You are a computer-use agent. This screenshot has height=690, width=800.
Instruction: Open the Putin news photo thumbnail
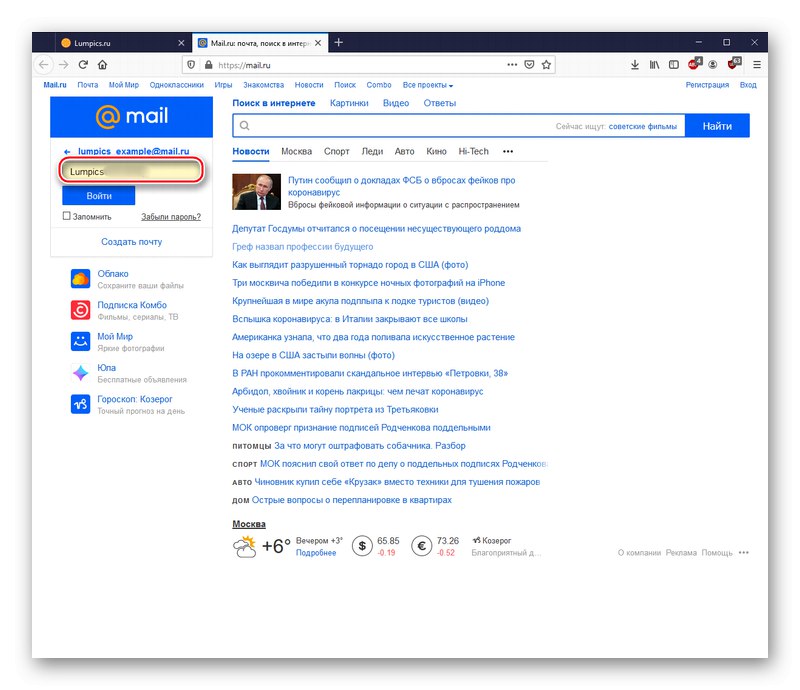257,192
